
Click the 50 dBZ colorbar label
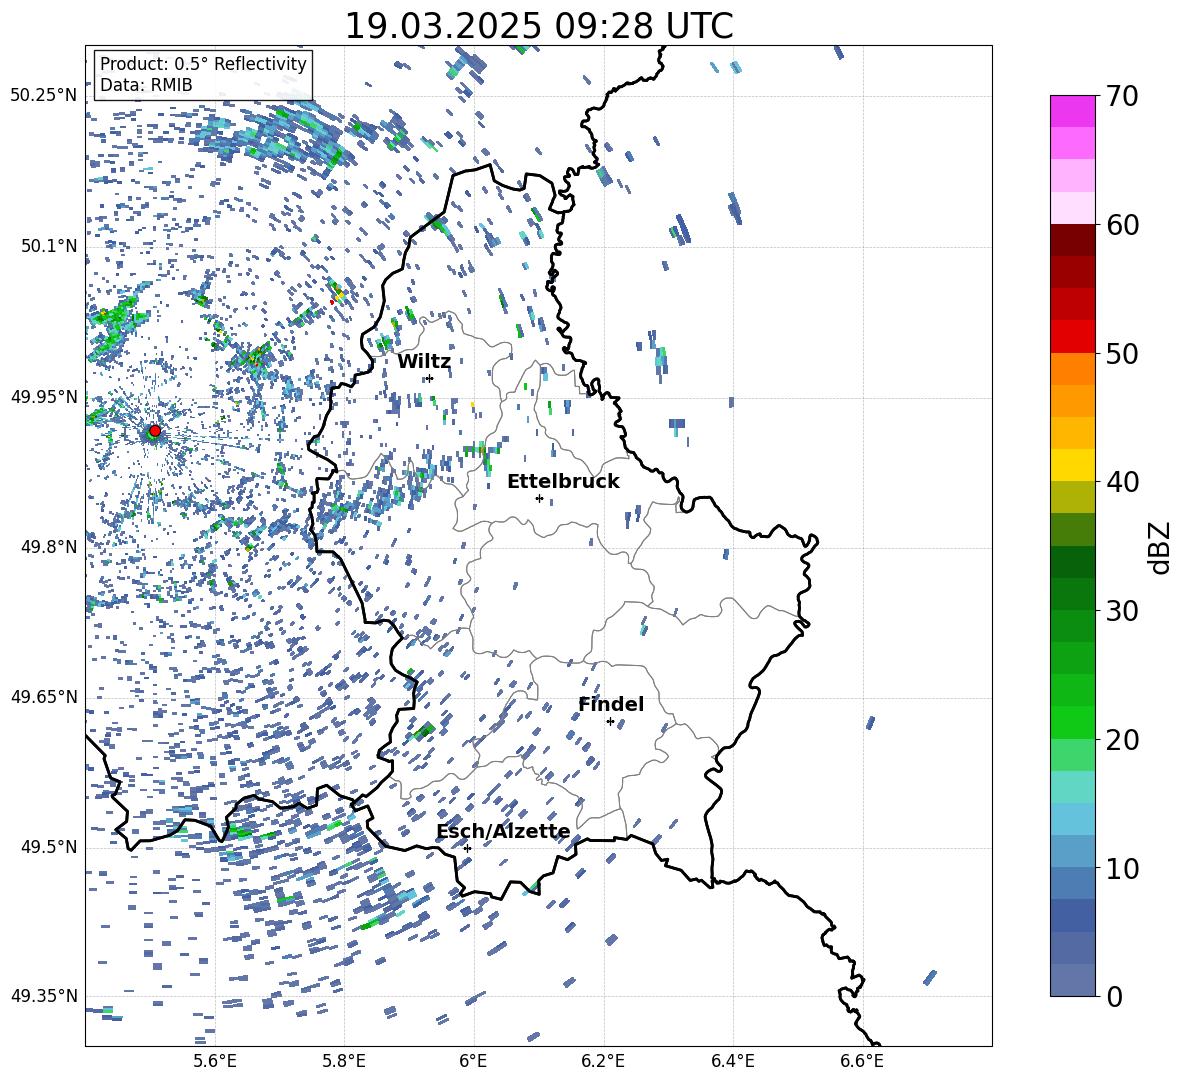tap(1121, 353)
